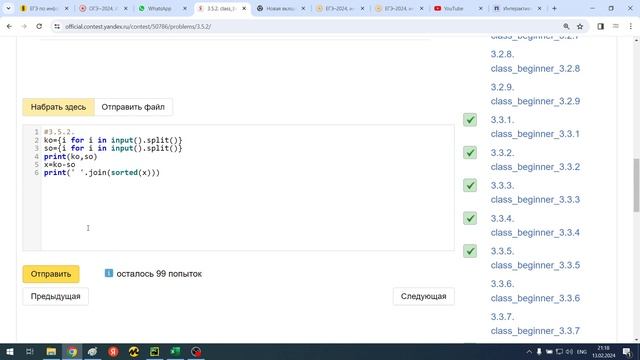Click the Отправить submit button

point(51,274)
